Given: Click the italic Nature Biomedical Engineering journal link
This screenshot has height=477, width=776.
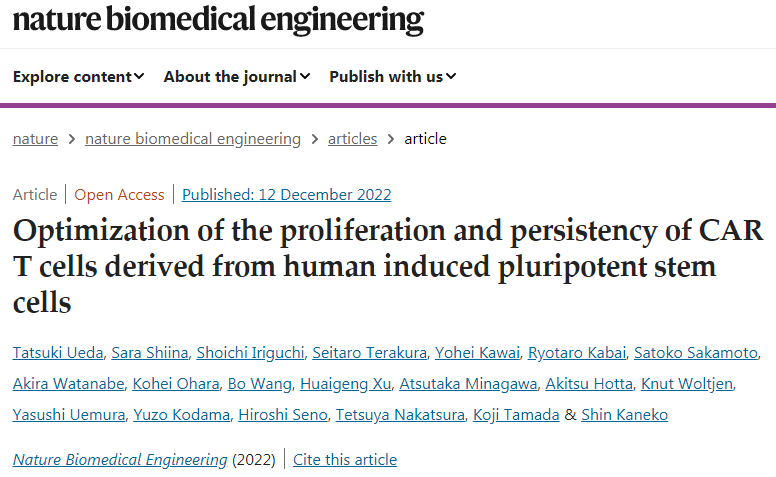Looking at the screenshot, I should click(x=120, y=460).
